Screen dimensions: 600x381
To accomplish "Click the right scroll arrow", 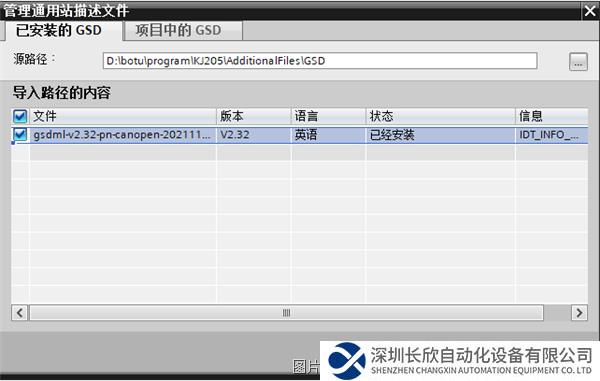I will 579,313.
